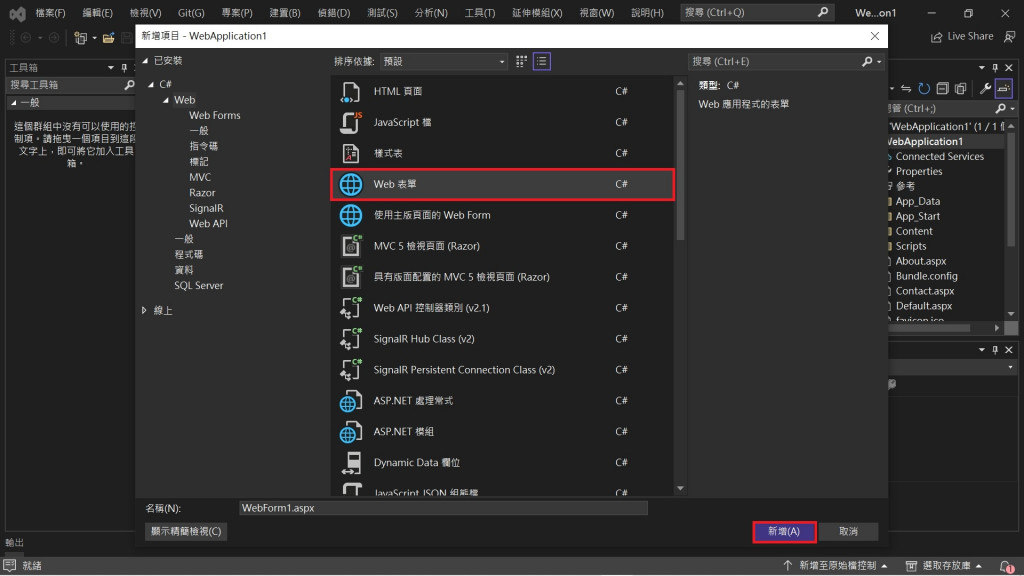Screen dimensions: 1024x576
Task: Collapse the Web tree node
Action: point(166,100)
